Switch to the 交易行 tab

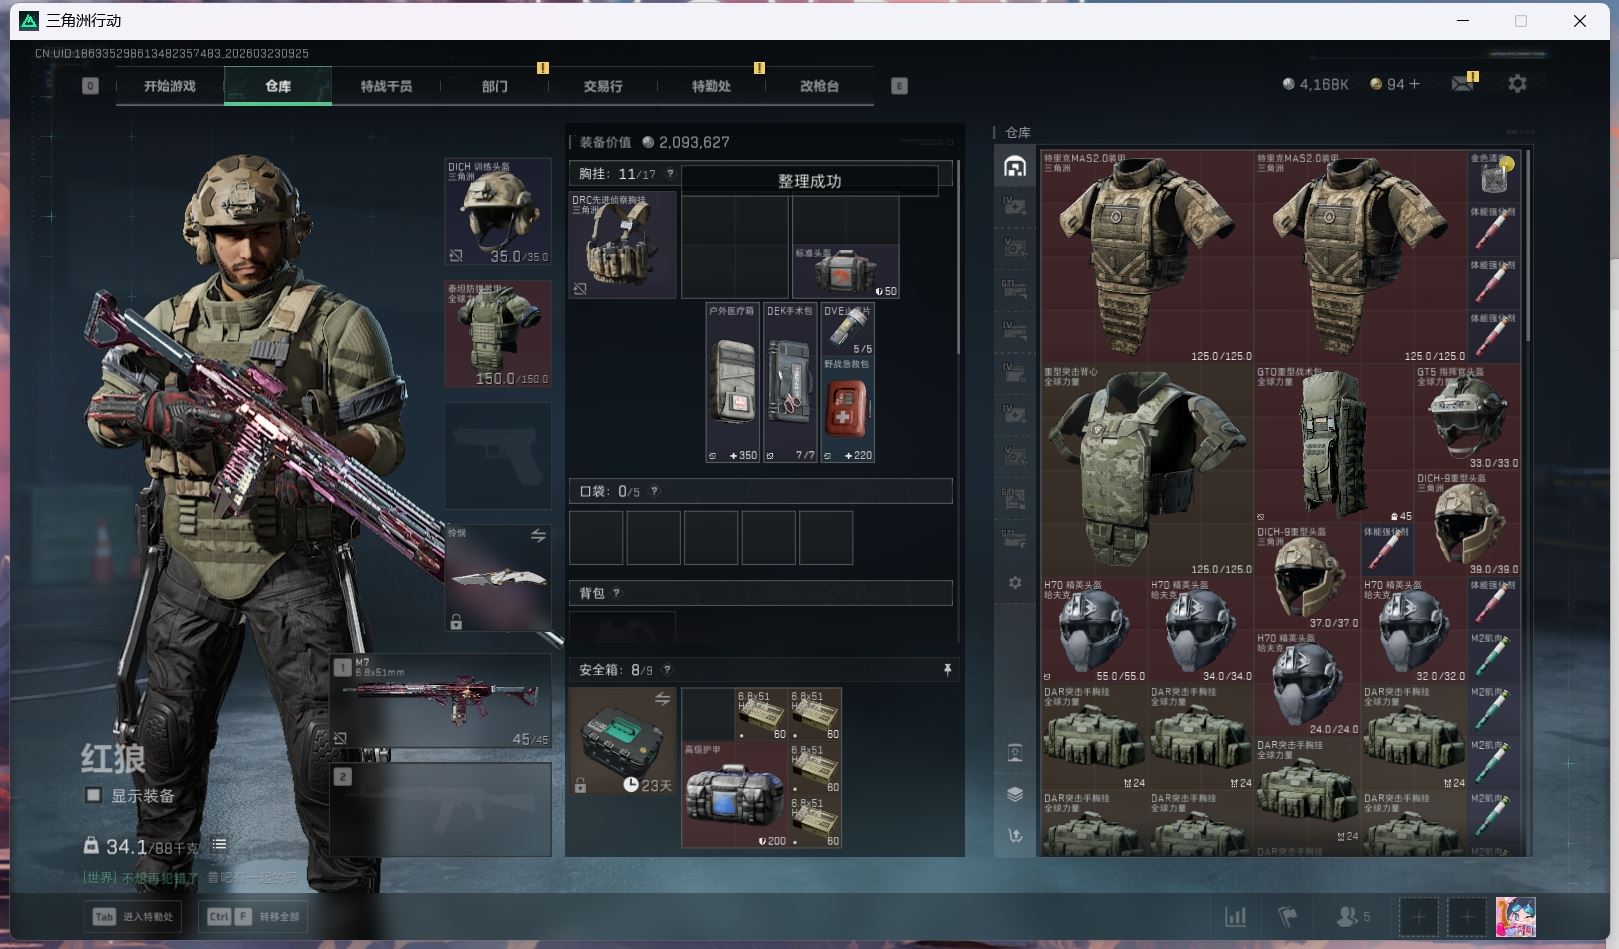[x=603, y=87]
